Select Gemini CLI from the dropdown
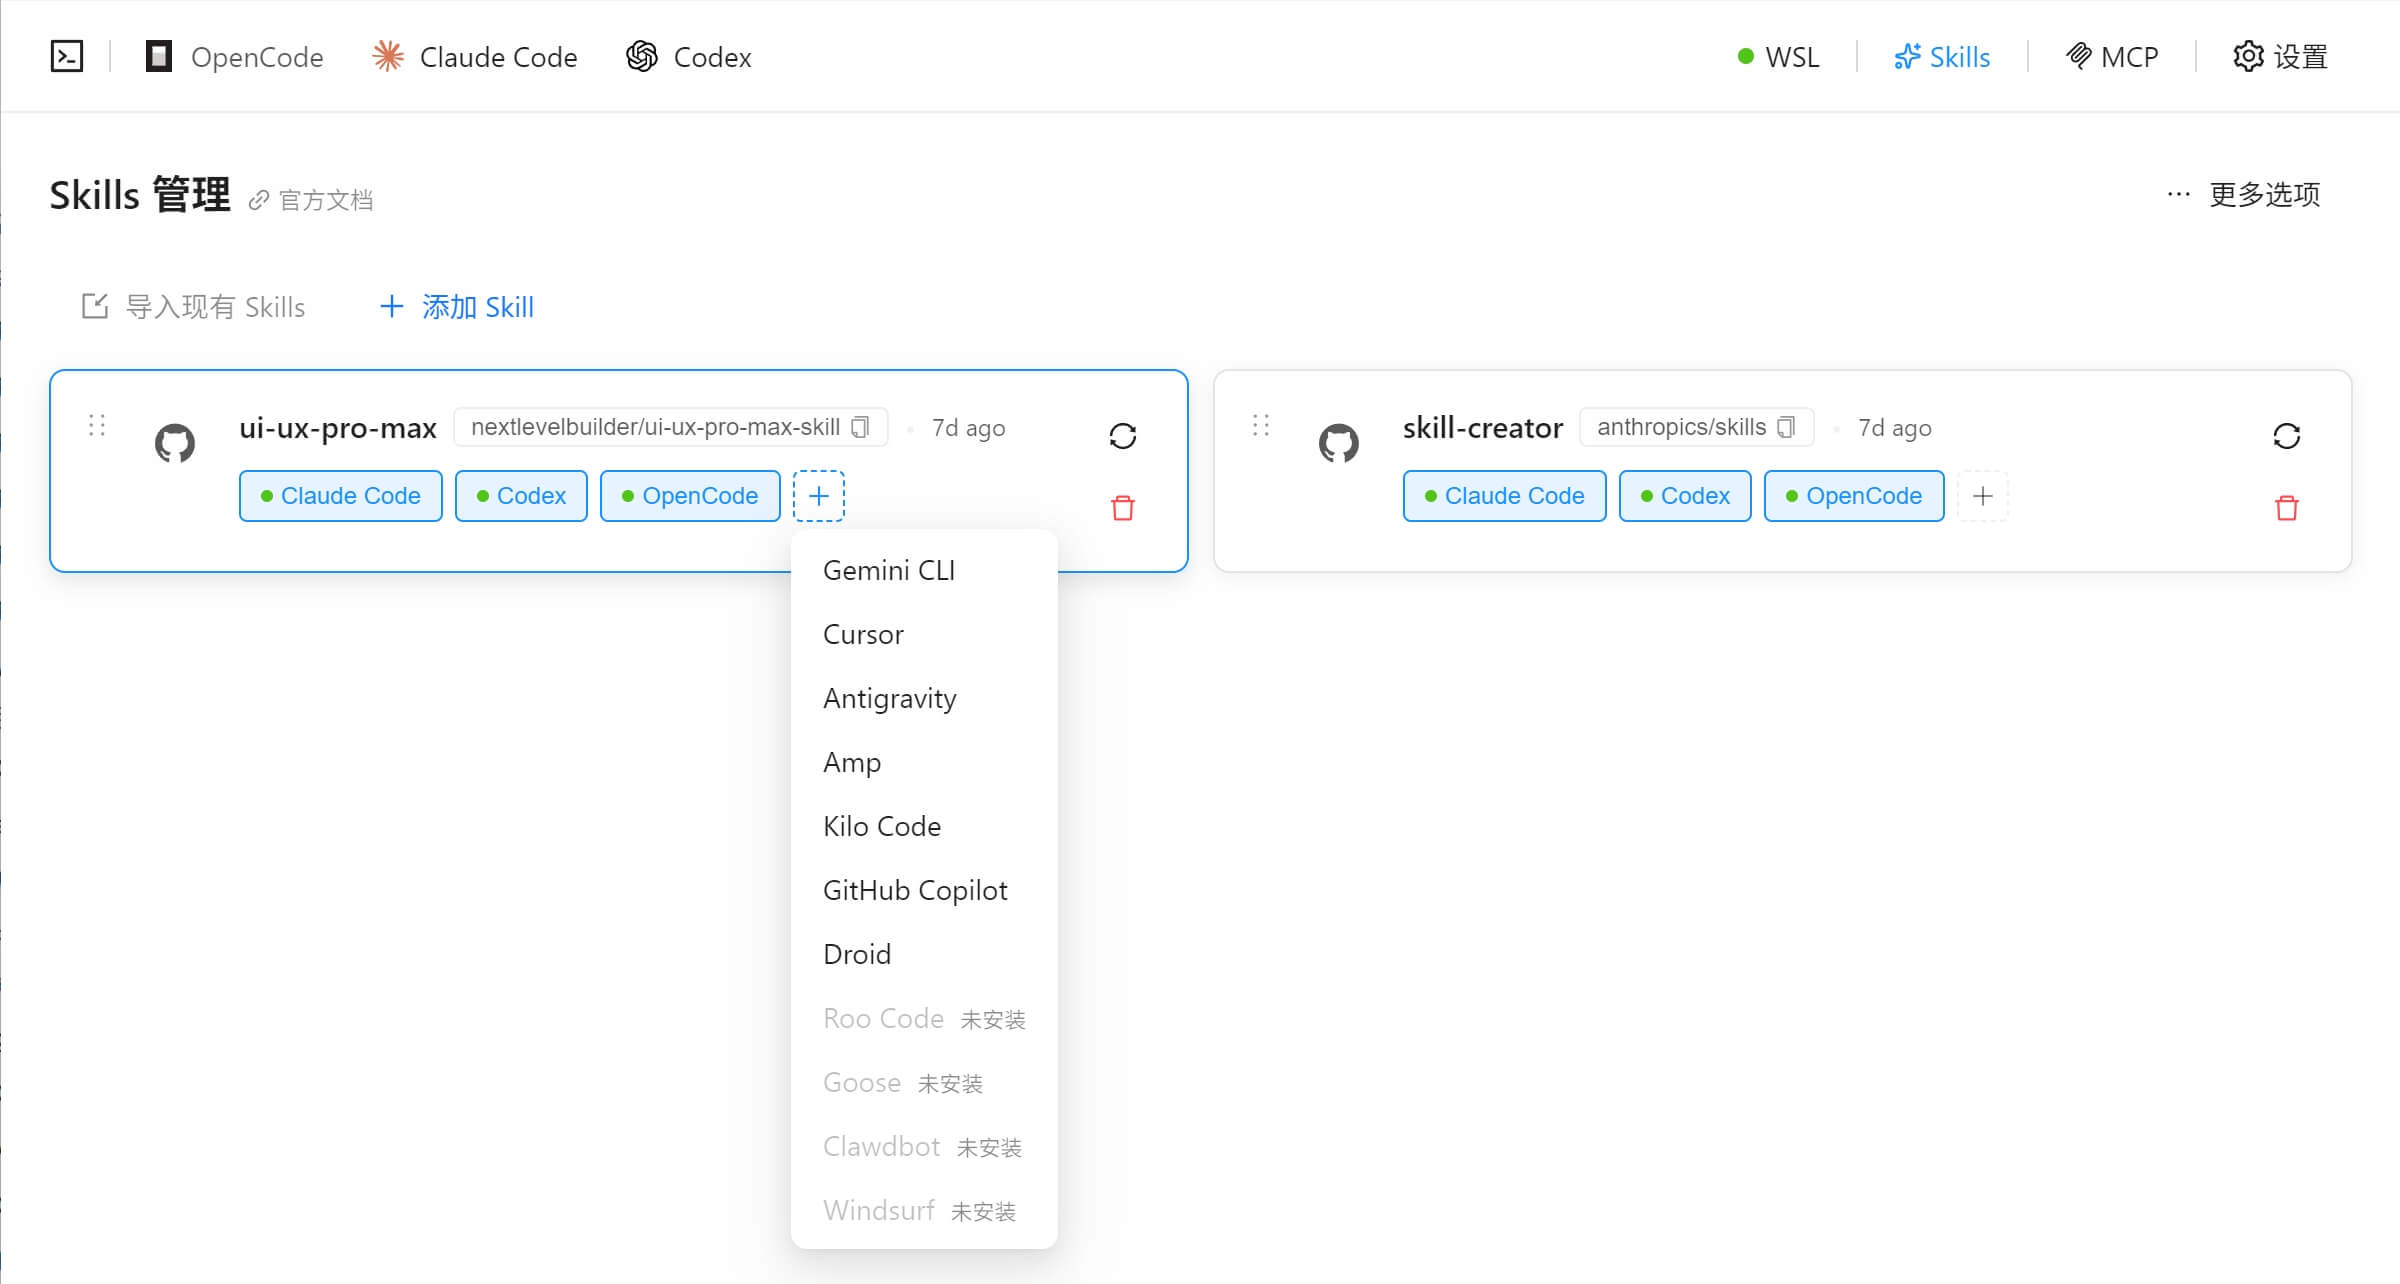The height and width of the screenshot is (1284, 2400). point(924,570)
